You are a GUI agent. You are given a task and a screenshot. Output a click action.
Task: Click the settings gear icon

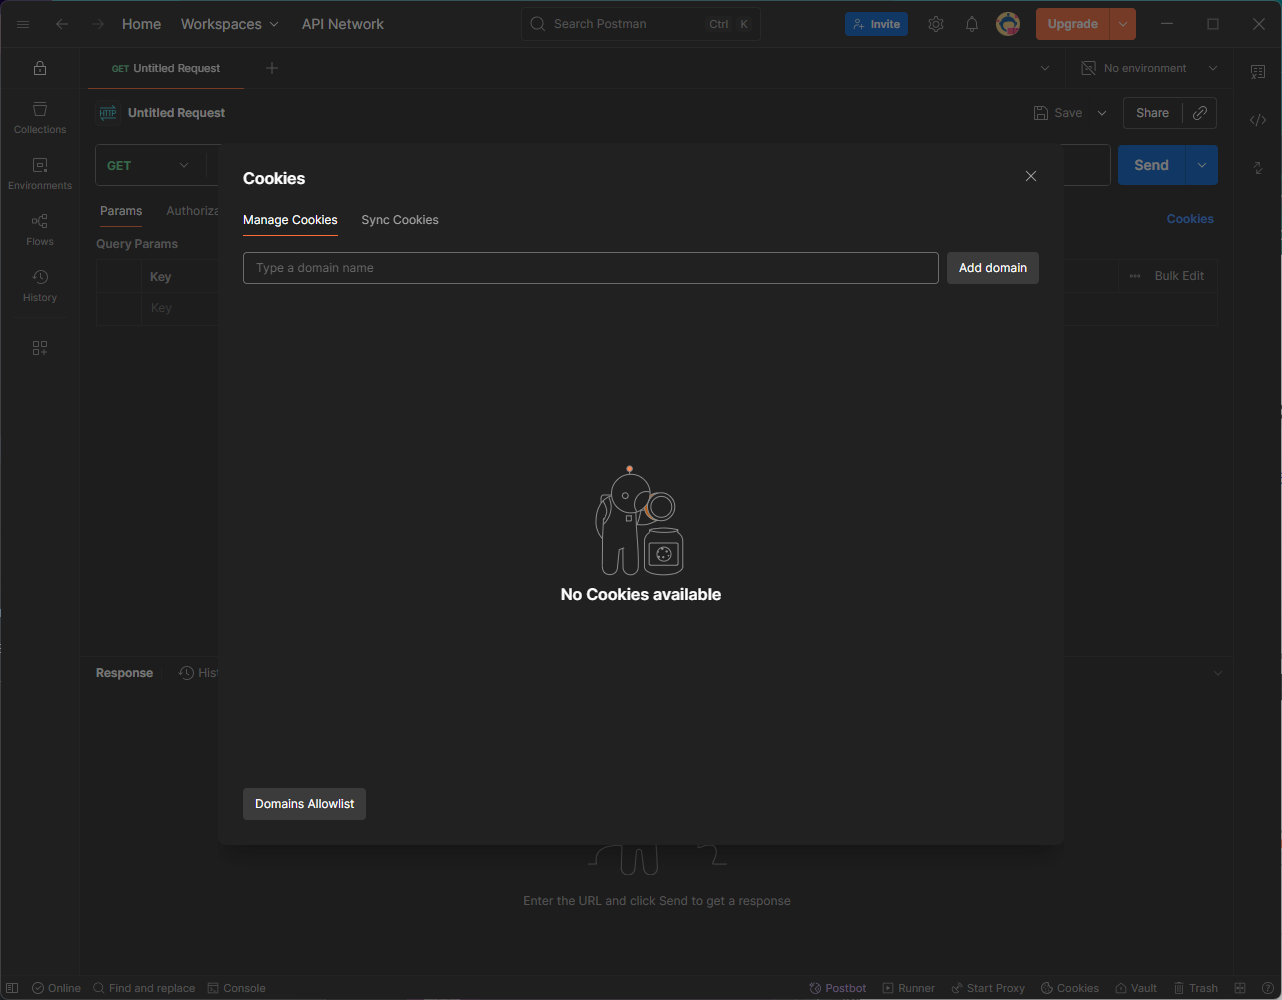tap(936, 24)
